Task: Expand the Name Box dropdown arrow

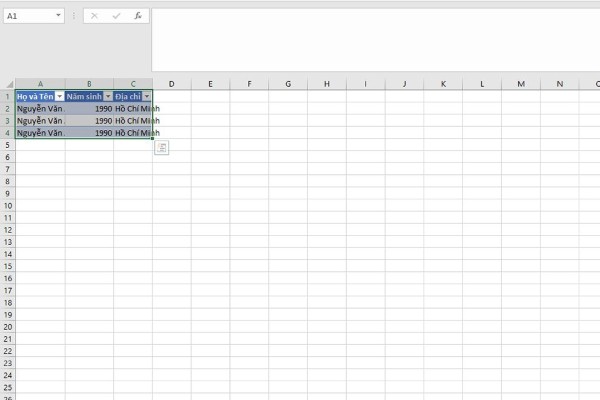Action: point(59,17)
